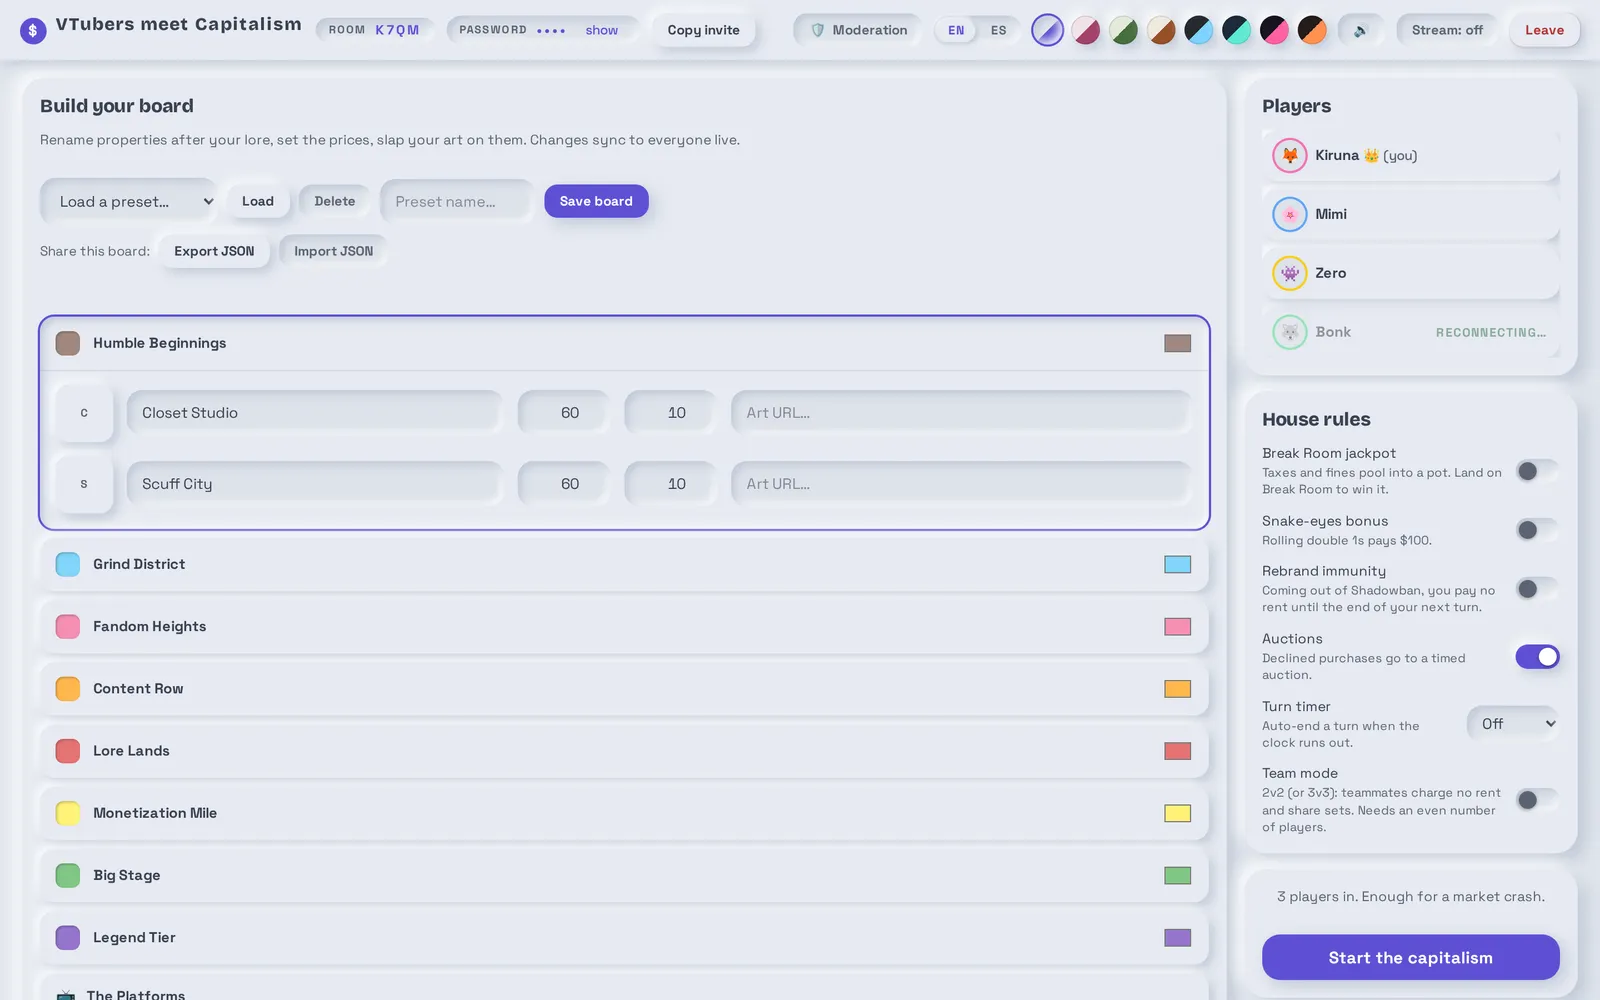Switch language to EN
The height and width of the screenshot is (1000, 1600).
[956, 30]
